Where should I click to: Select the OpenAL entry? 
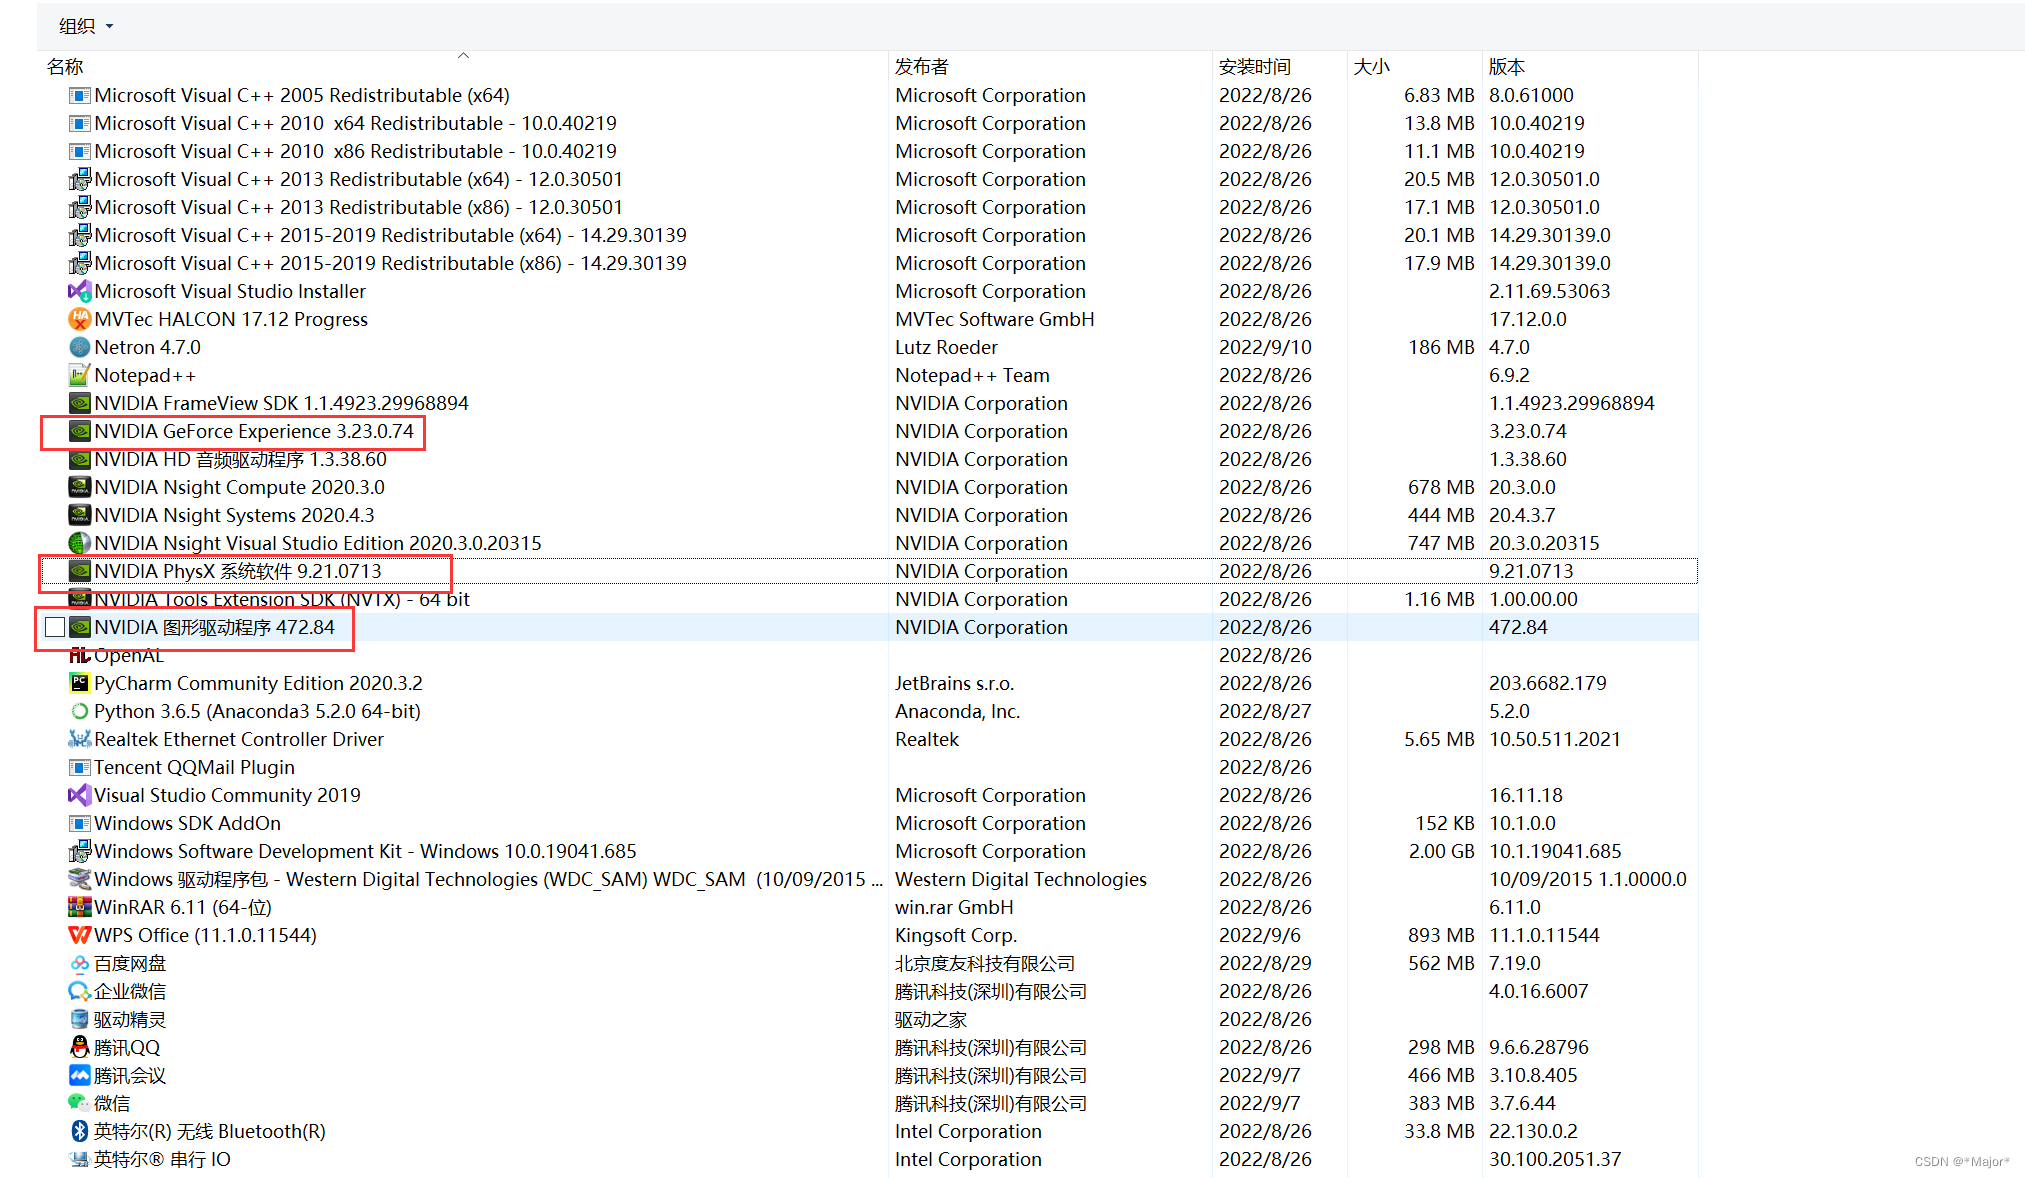click(870, 655)
